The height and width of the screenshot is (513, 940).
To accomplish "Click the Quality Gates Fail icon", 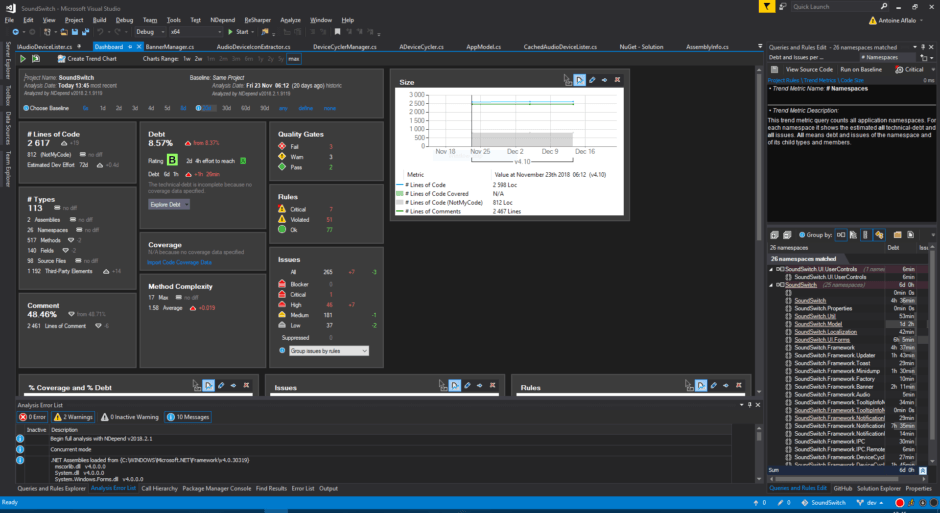I will [x=282, y=146].
